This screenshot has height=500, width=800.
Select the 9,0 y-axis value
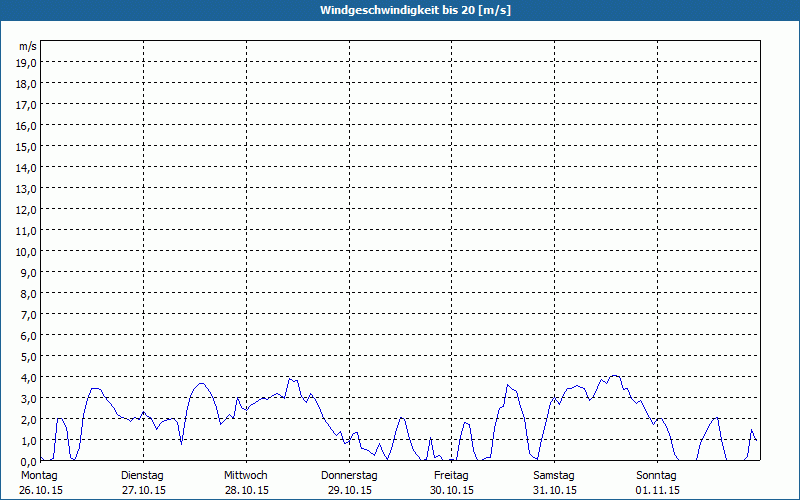29,273
